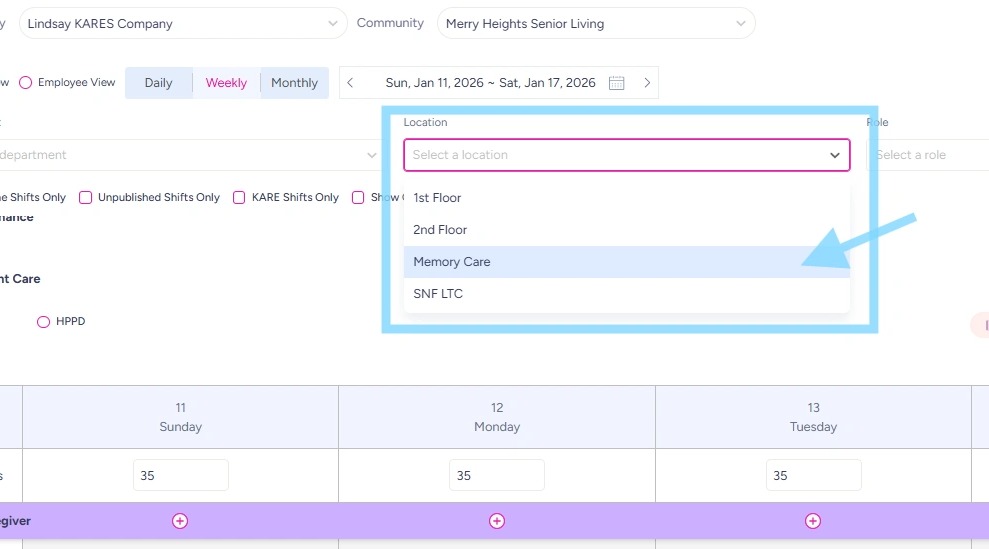Click the Sunday census input field
Viewport: 989px width, 549px height.
pyautogui.click(x=180, y=475)
